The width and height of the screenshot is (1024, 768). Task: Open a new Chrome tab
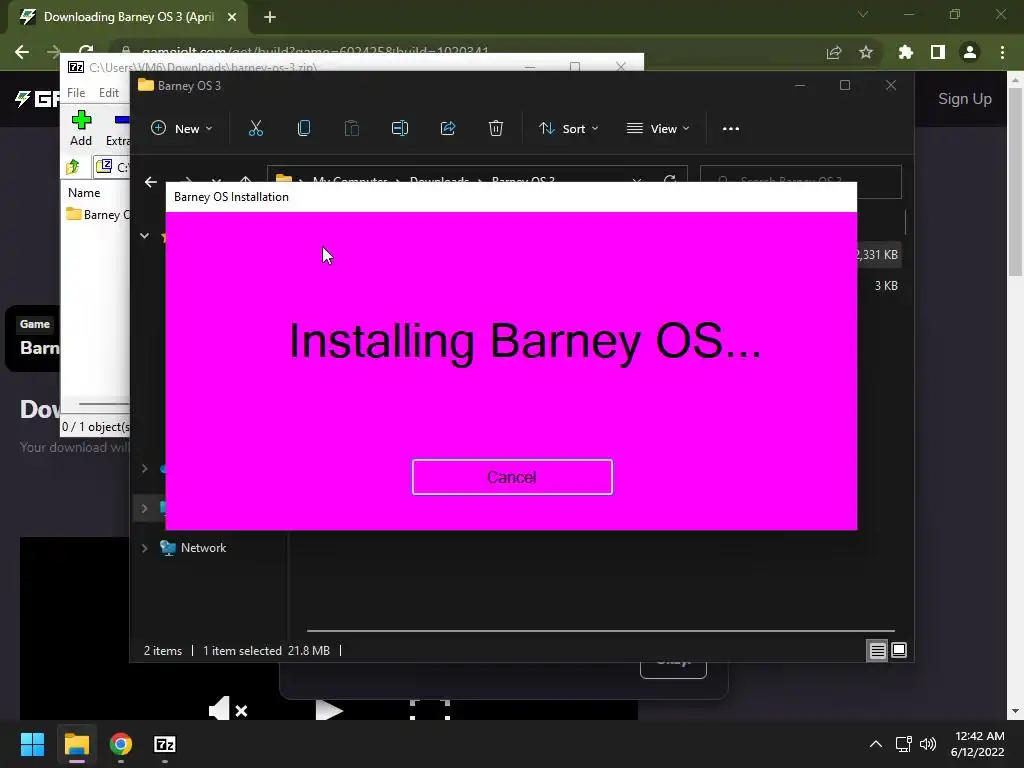click(270, 17)
